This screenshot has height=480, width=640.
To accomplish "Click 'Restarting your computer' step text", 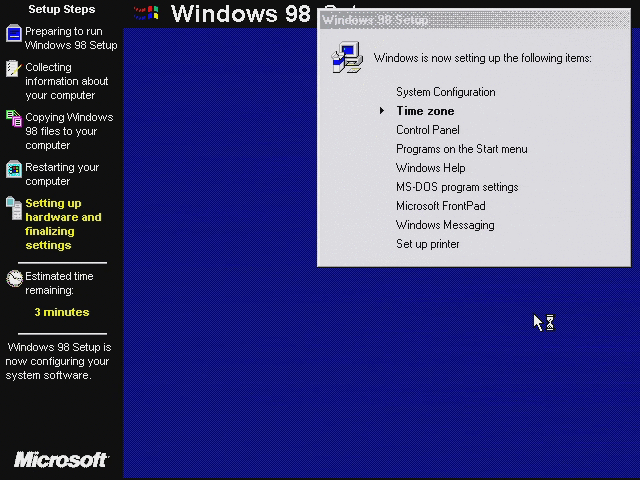I will point(62,174).
